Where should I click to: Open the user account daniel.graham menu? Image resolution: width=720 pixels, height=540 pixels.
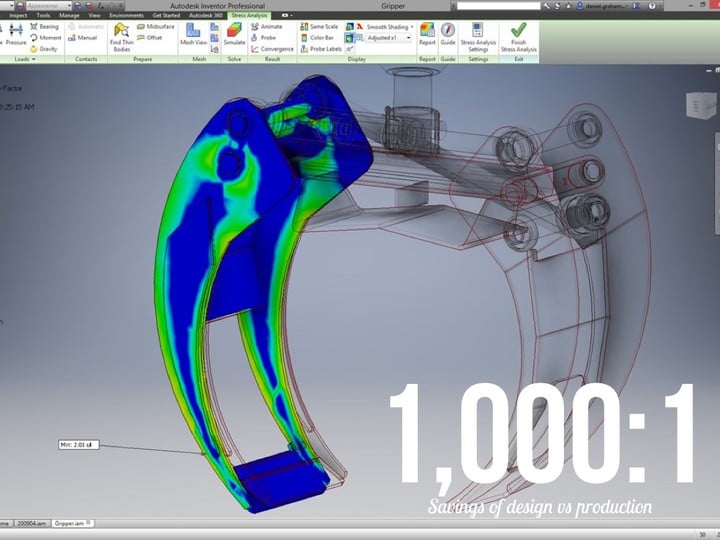pos(604,6)
